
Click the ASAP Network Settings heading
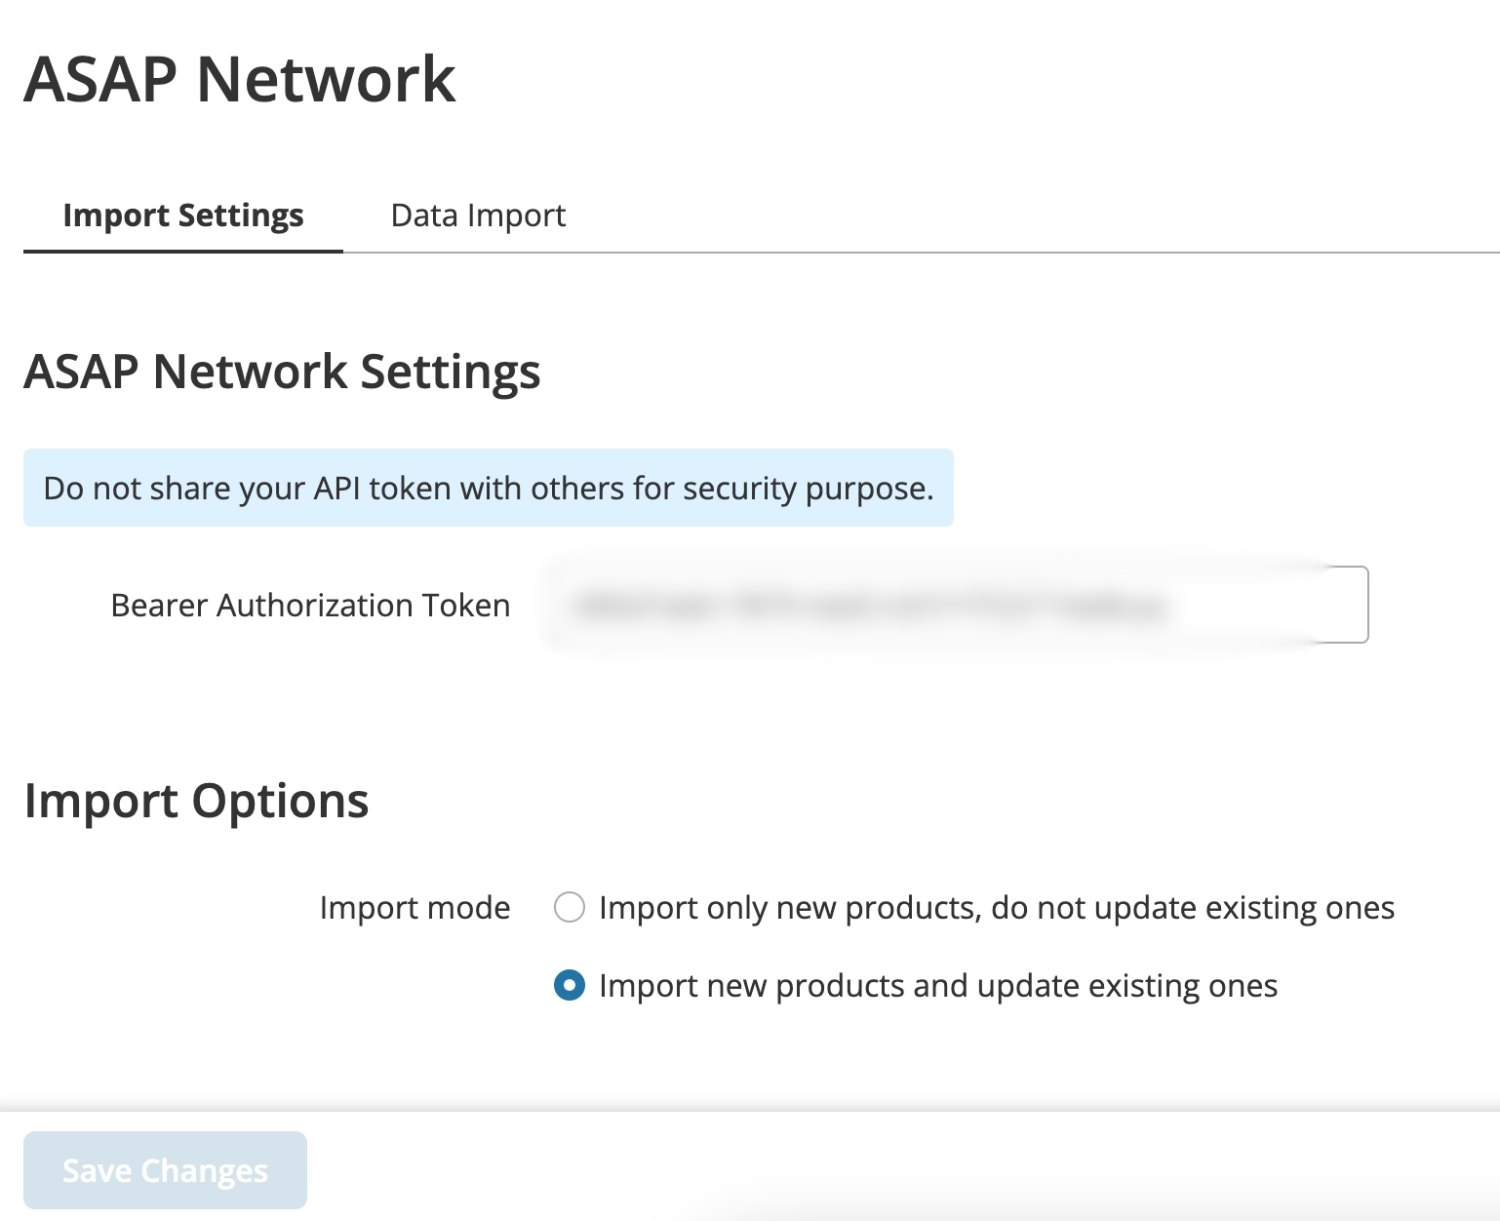pos(283,371)
